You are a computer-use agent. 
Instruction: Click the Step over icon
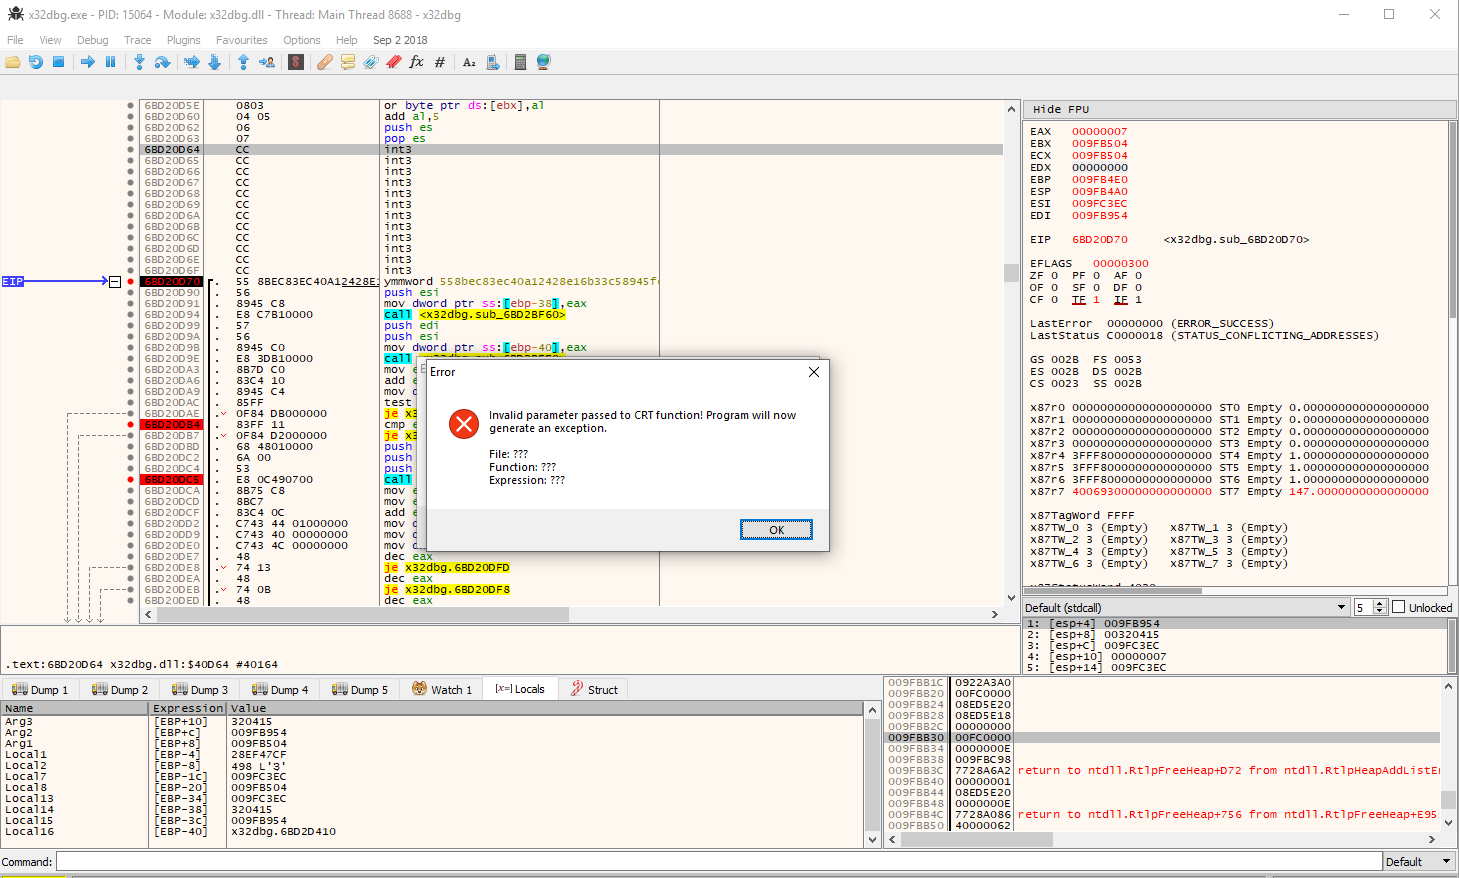pyautogui.click(x=162, y=62)
